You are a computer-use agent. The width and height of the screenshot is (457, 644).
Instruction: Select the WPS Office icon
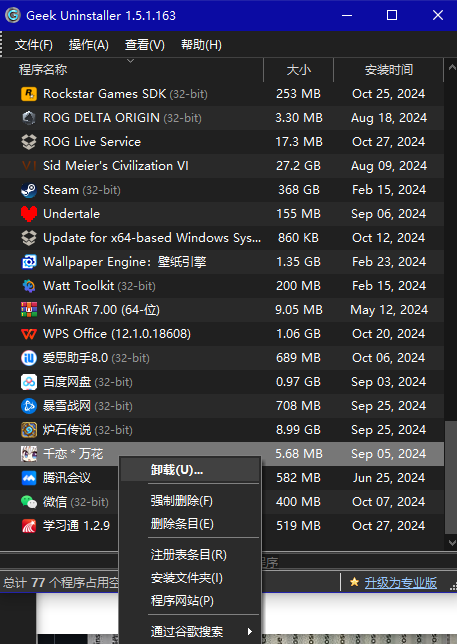point(29,334)
